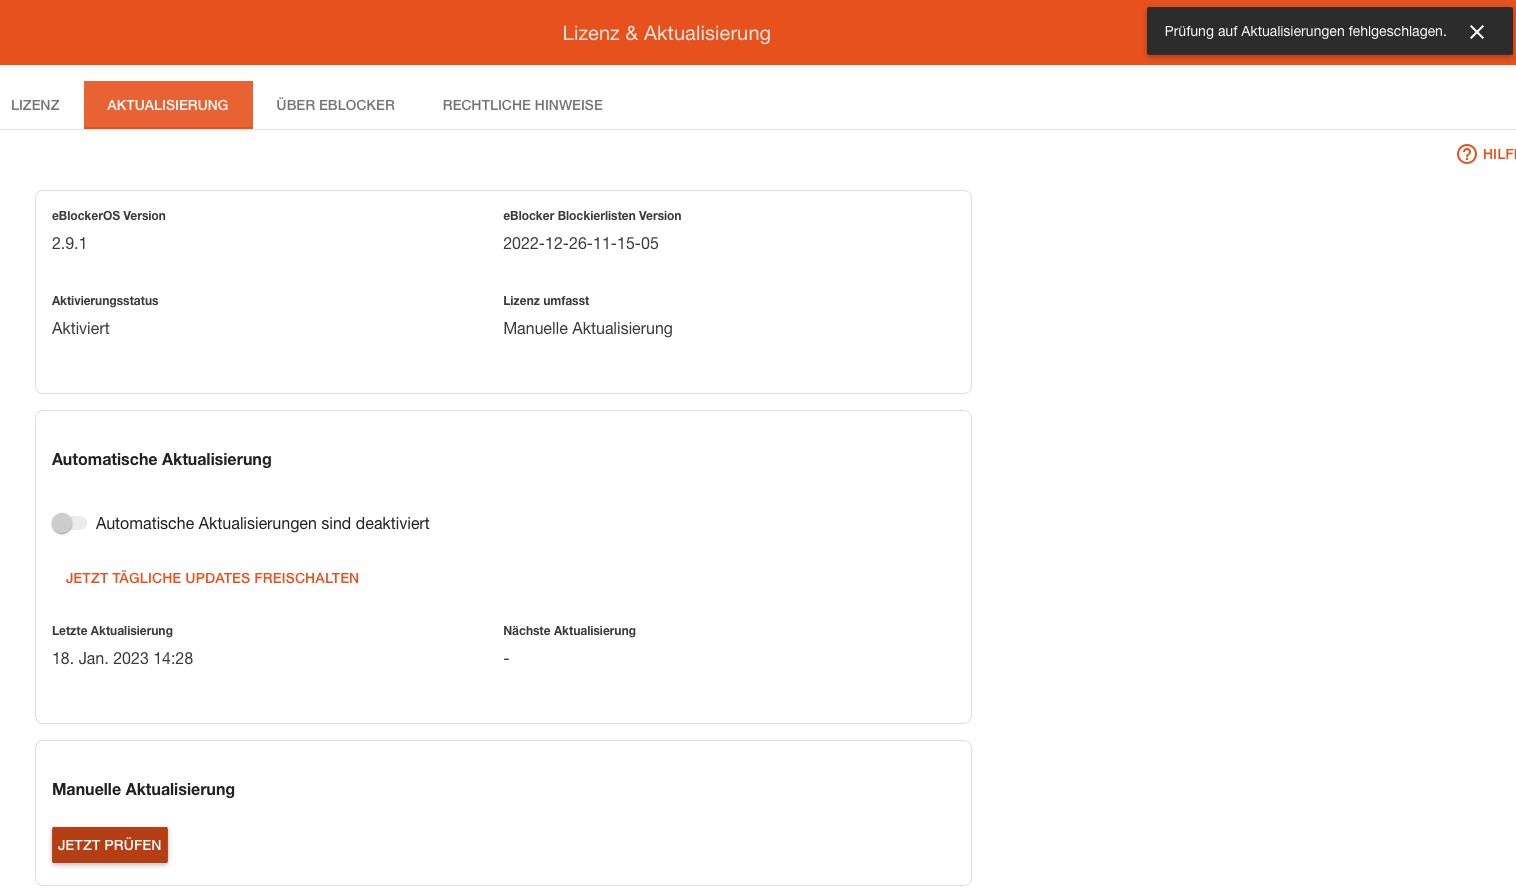Click the Manuelle Aktualisierung section heading
This screenshot has width=1516, height=890.
click(143, 789)
